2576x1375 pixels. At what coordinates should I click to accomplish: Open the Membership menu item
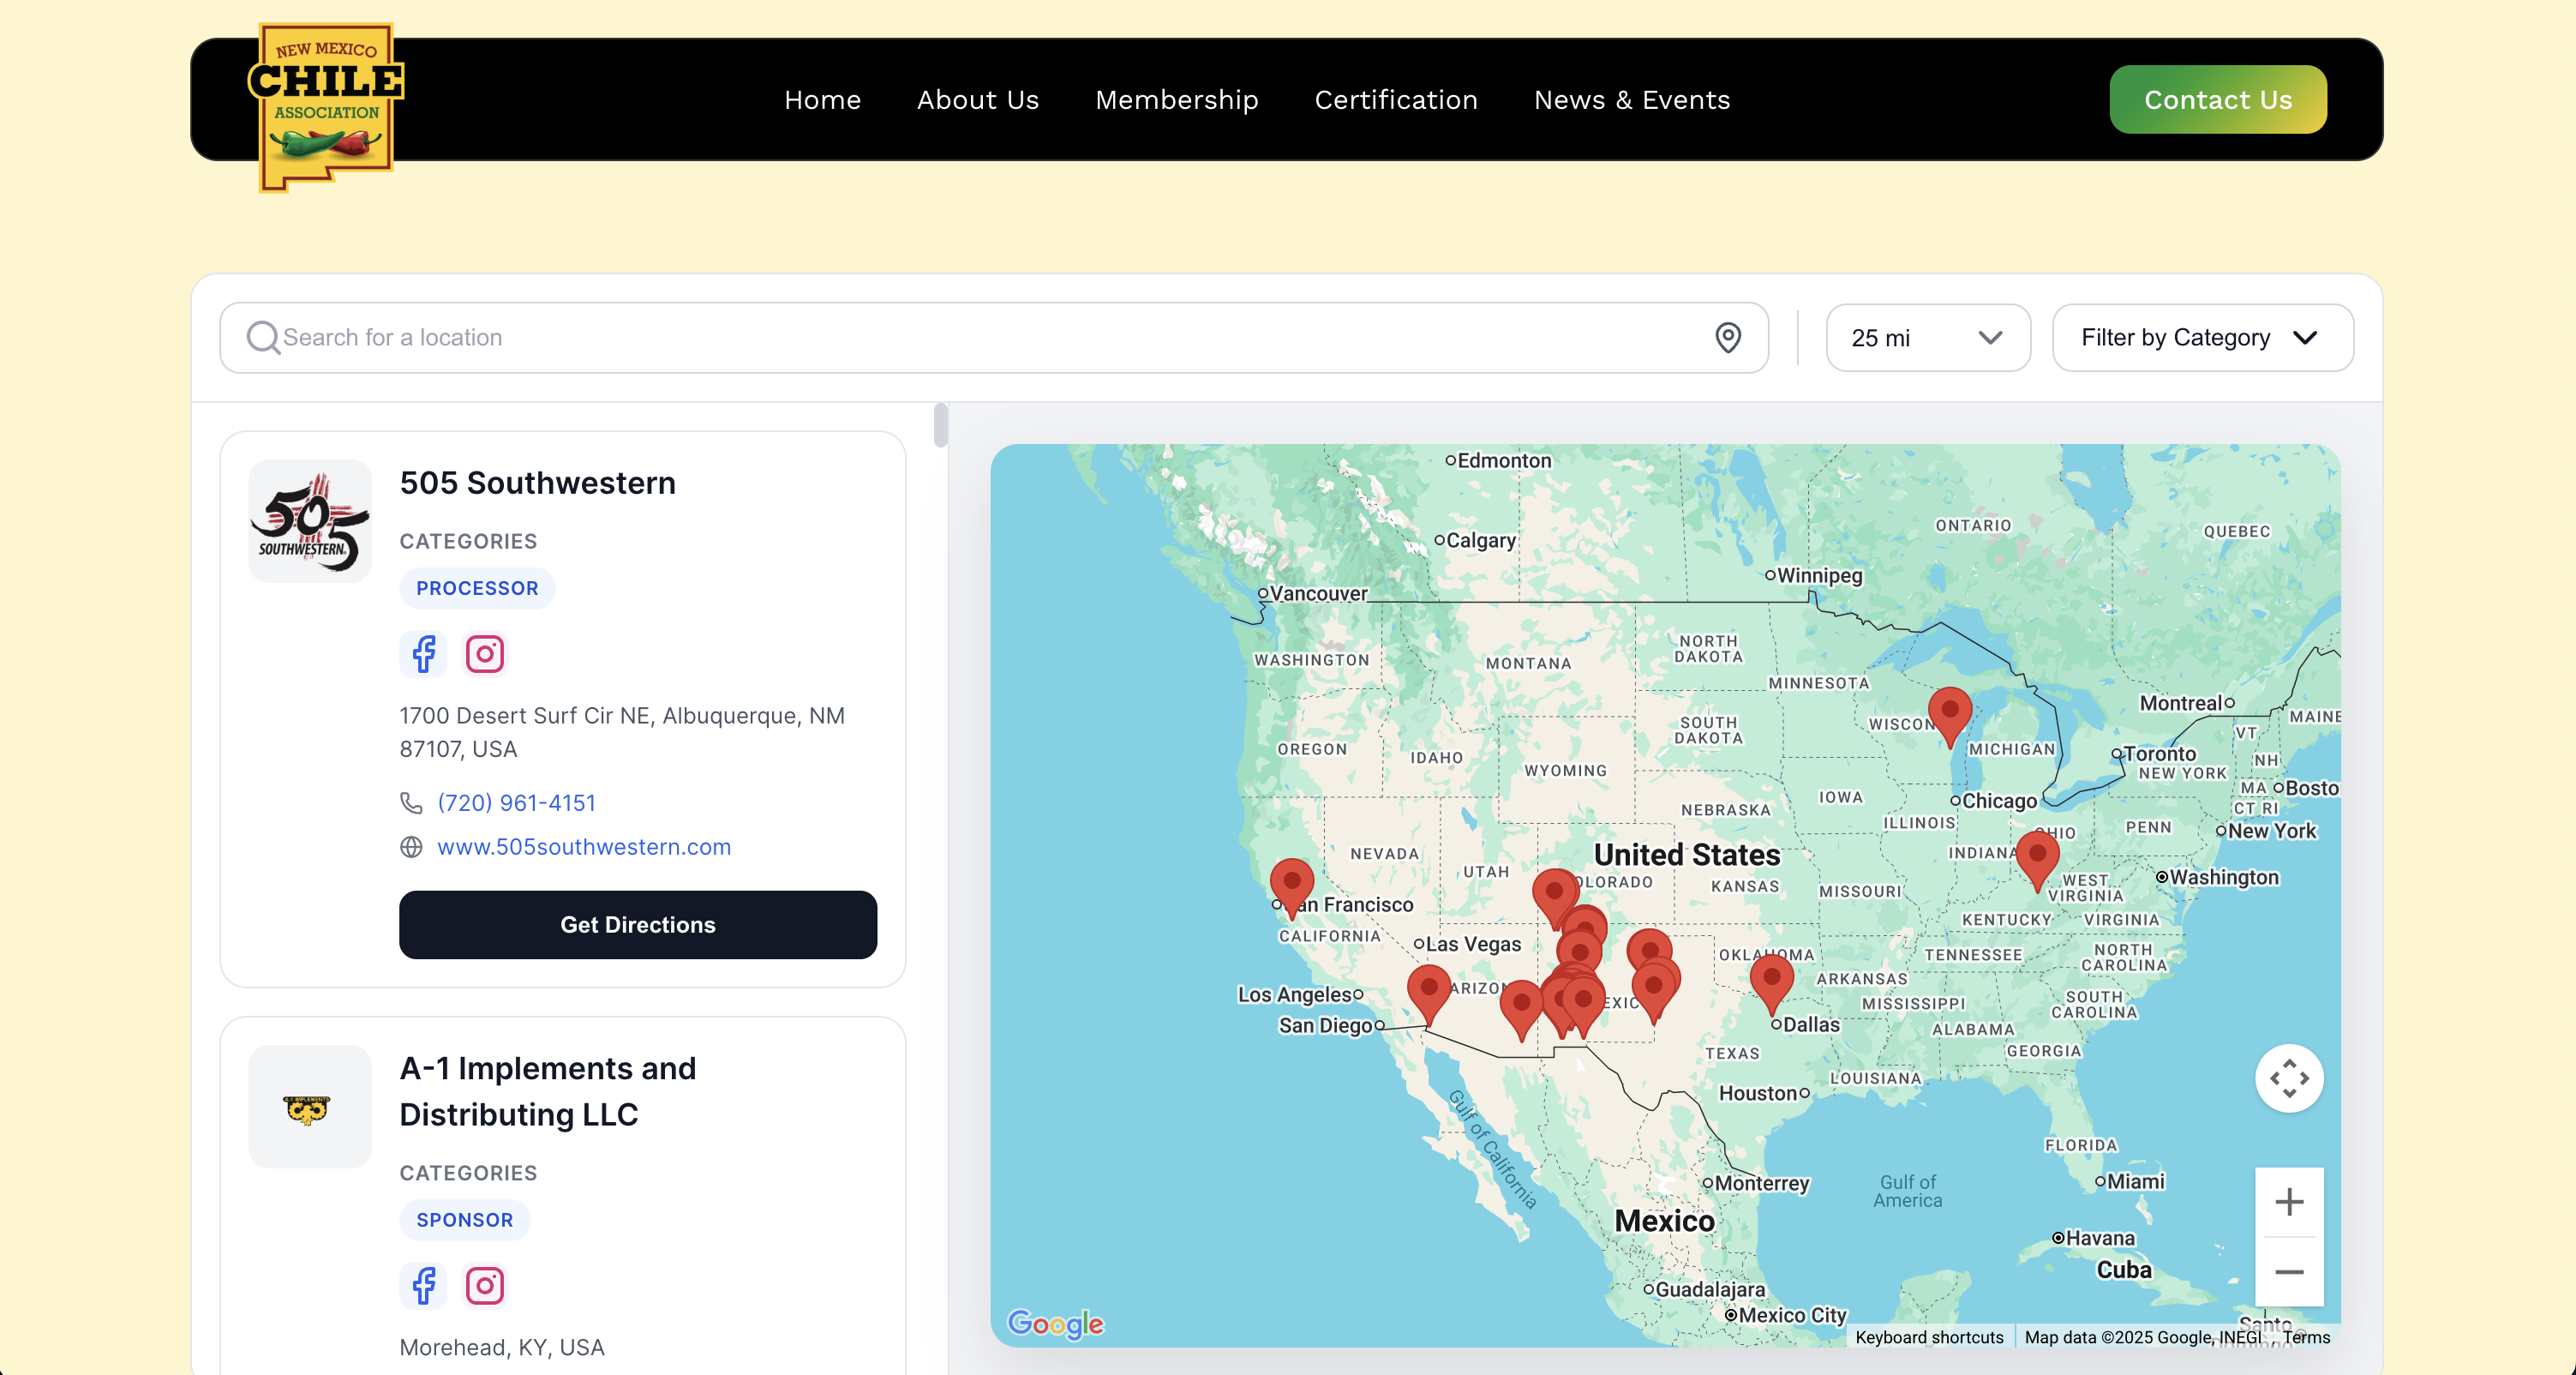click(x=1176, y=100)
